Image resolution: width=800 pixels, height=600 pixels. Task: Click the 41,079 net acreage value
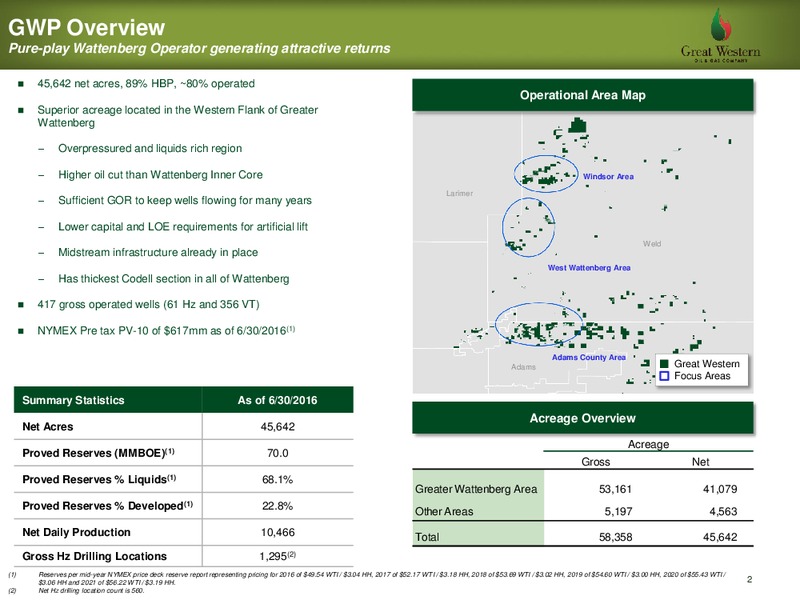tap(720, 489)
